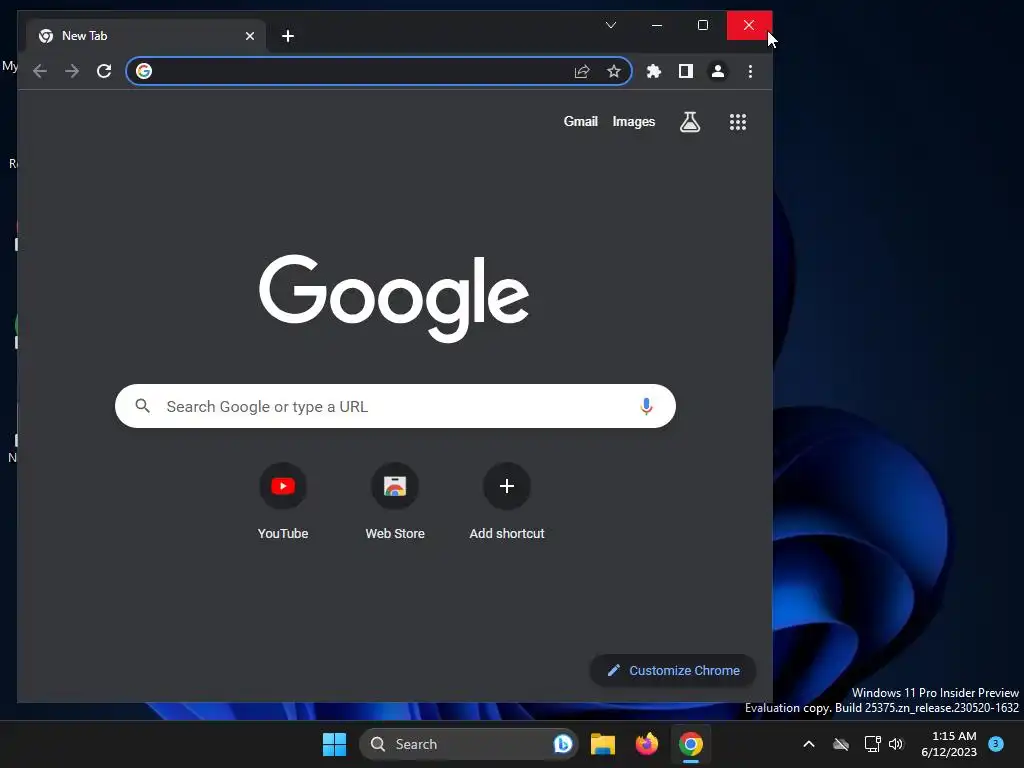Open the share this page icon
Image resolution: width=1024 pixels, height=768 pixels.
point(582,71)
